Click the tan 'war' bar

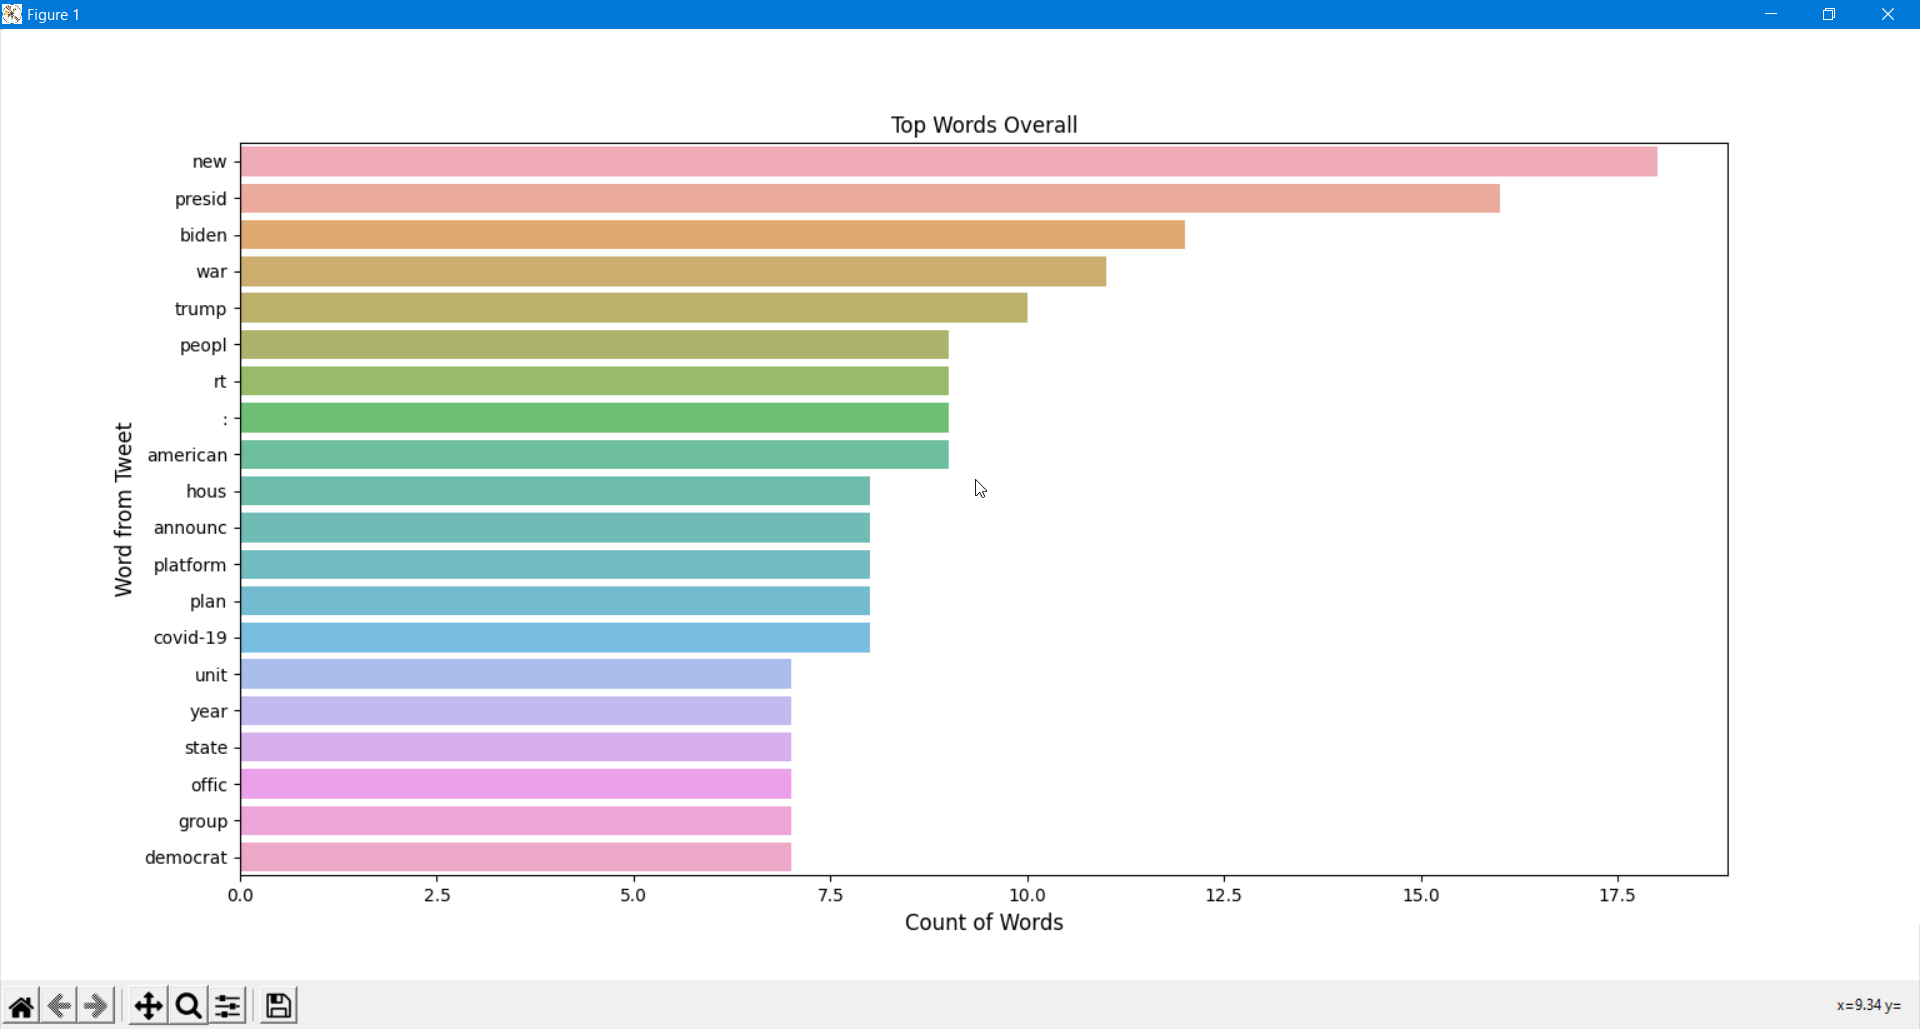[x=673, y=271]
